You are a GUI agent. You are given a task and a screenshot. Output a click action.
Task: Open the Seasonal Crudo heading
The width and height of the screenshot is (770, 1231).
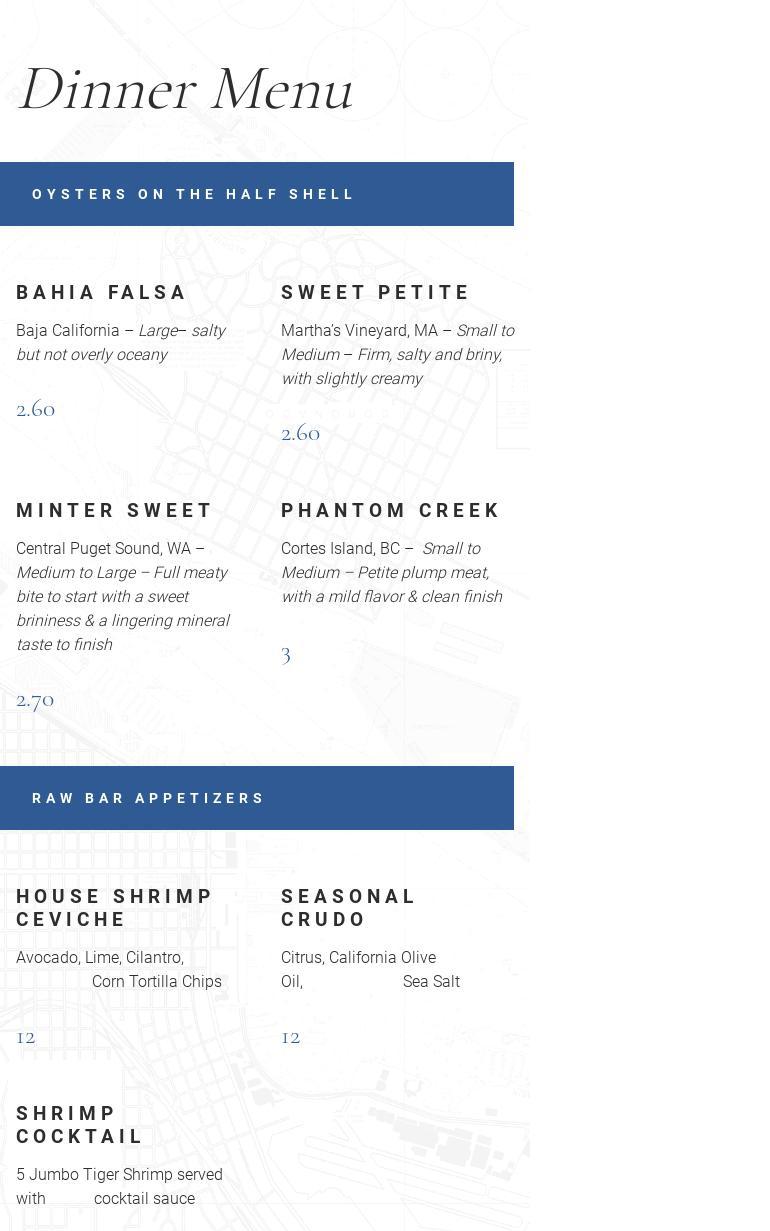(348, 907)
